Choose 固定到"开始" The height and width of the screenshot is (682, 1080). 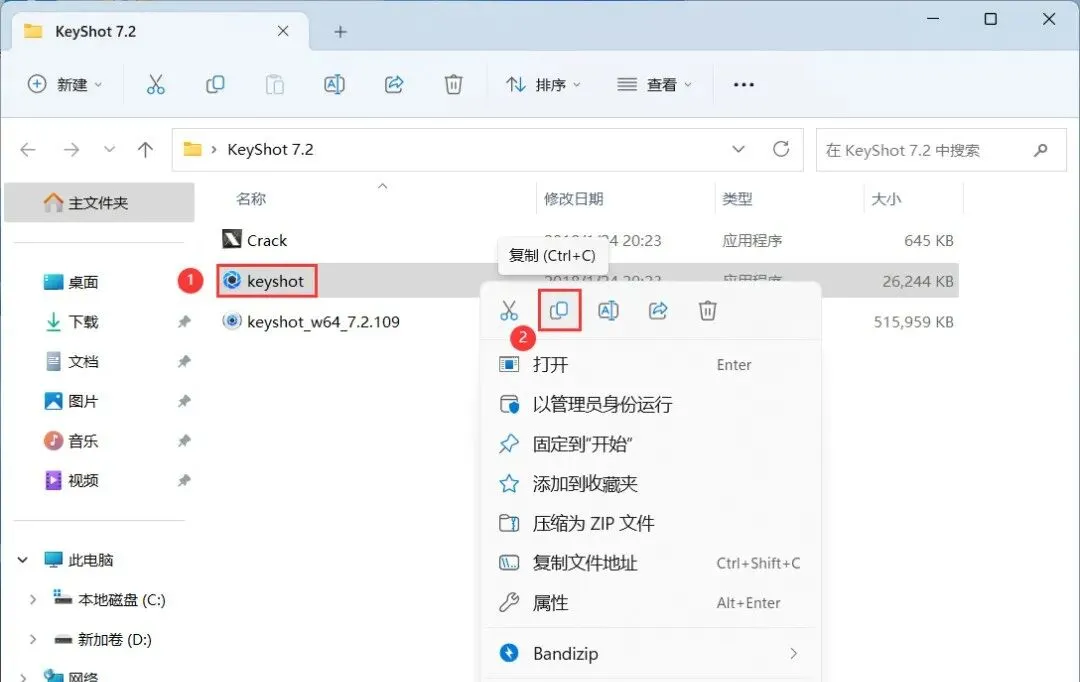(x=652, y=444)
